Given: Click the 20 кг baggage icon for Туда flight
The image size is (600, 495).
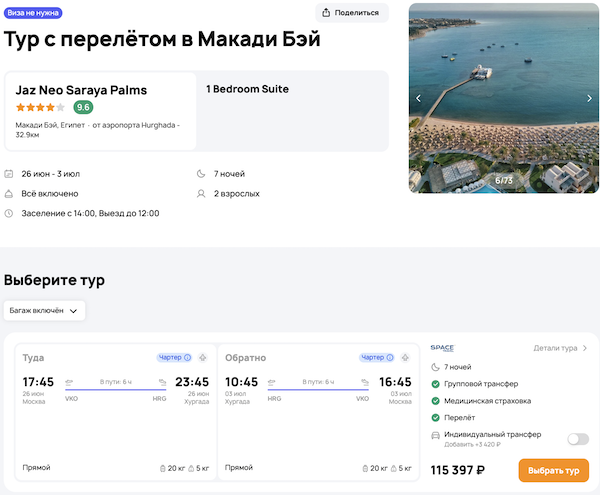Looking at the screenshot, I should [164, 468].
